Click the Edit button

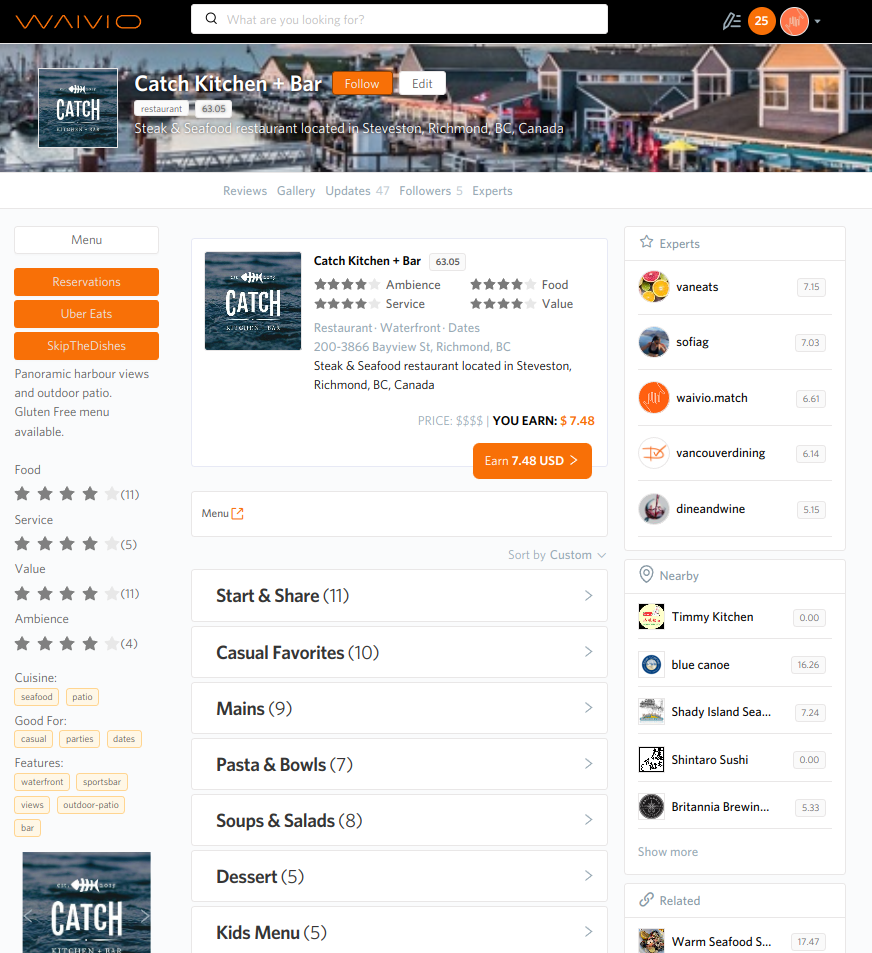tap(422, 83)
